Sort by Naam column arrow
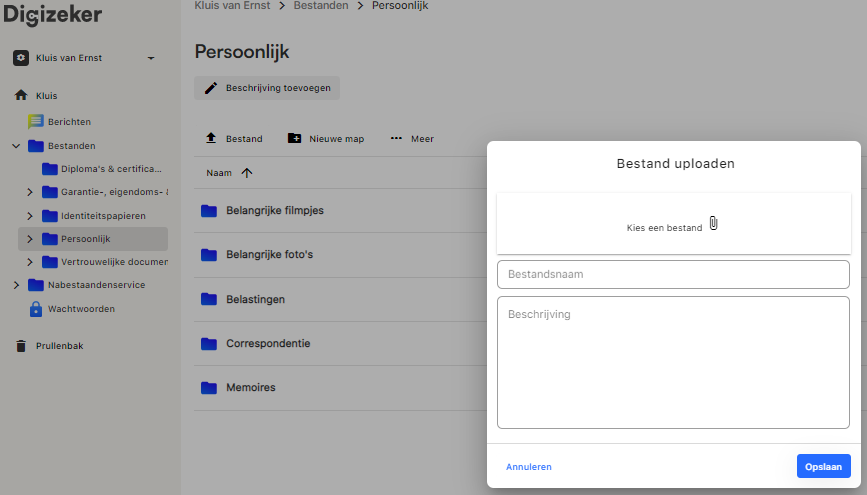The image size is (867, 495). tap(247, 173)
